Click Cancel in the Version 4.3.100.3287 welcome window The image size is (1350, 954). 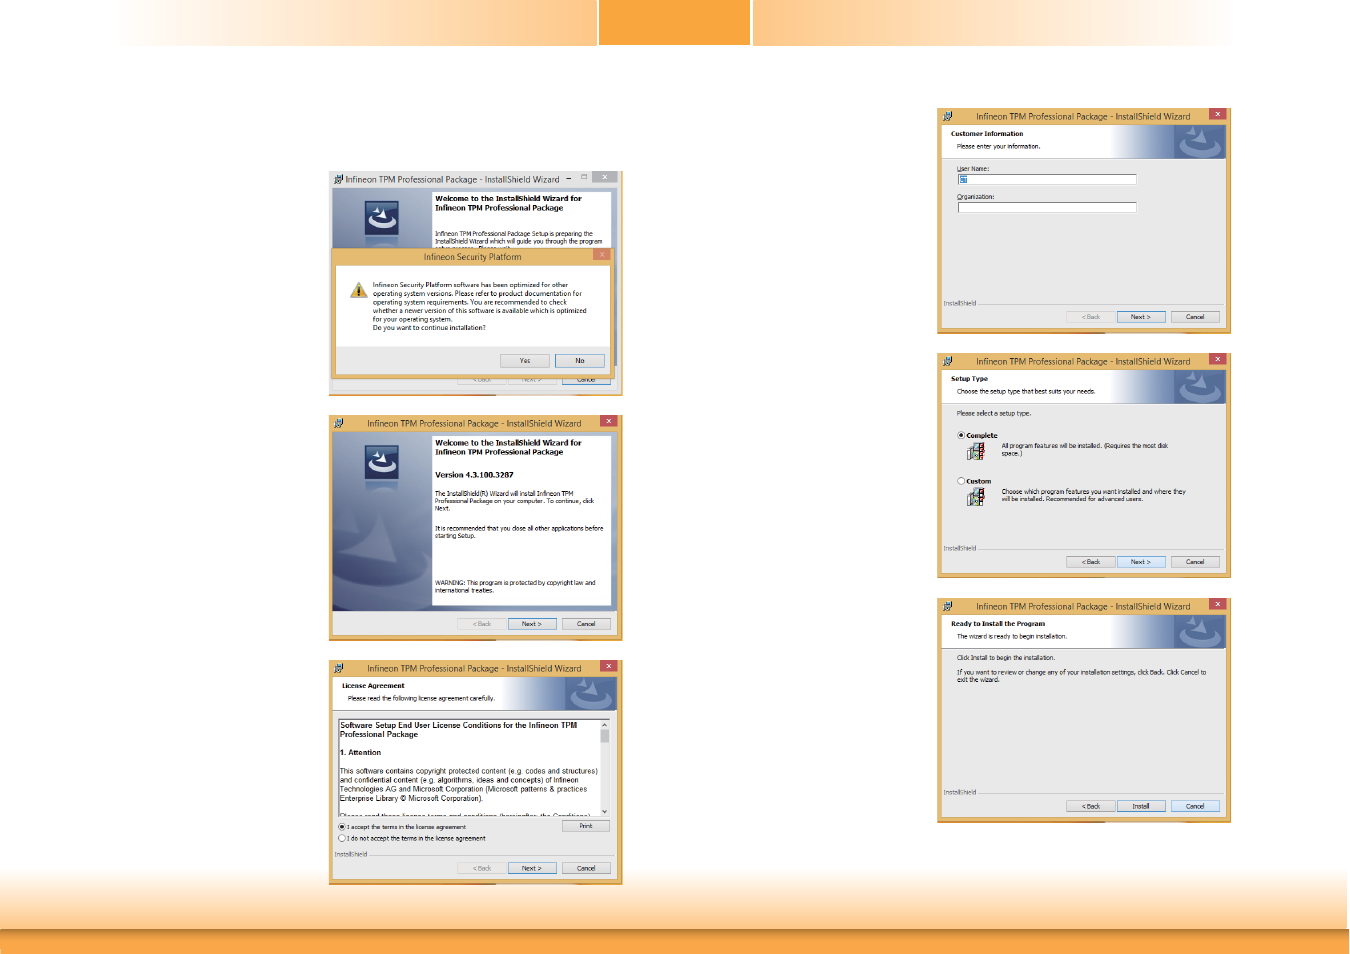click(586, 624)
